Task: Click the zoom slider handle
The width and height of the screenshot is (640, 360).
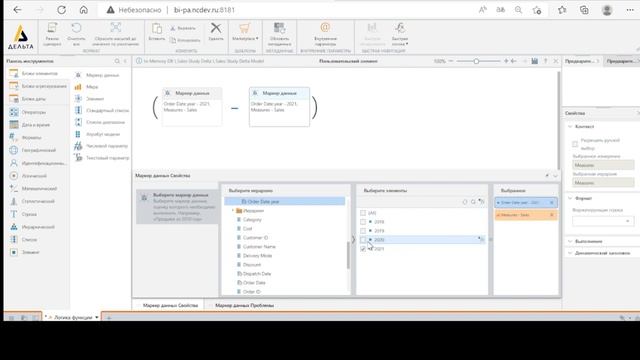Action: tap(476, 61)
